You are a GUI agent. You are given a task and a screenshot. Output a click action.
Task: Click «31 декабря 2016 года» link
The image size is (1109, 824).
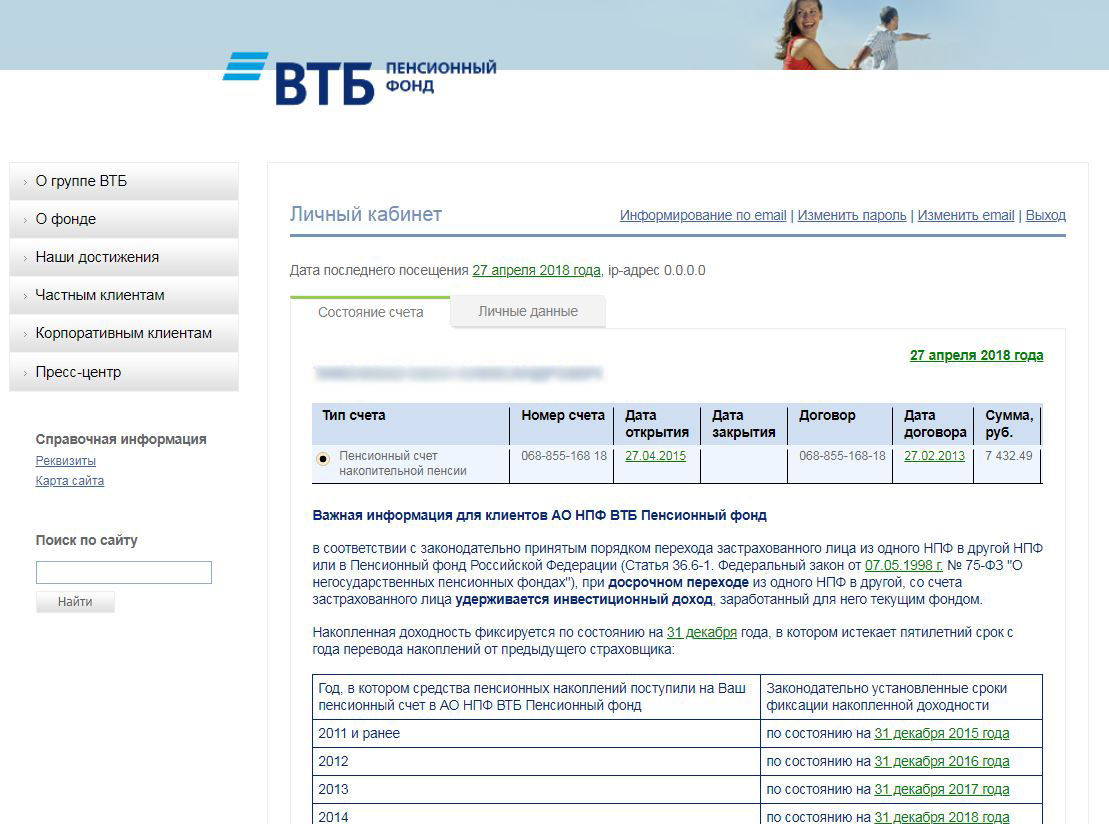click(x=941, y=762)
